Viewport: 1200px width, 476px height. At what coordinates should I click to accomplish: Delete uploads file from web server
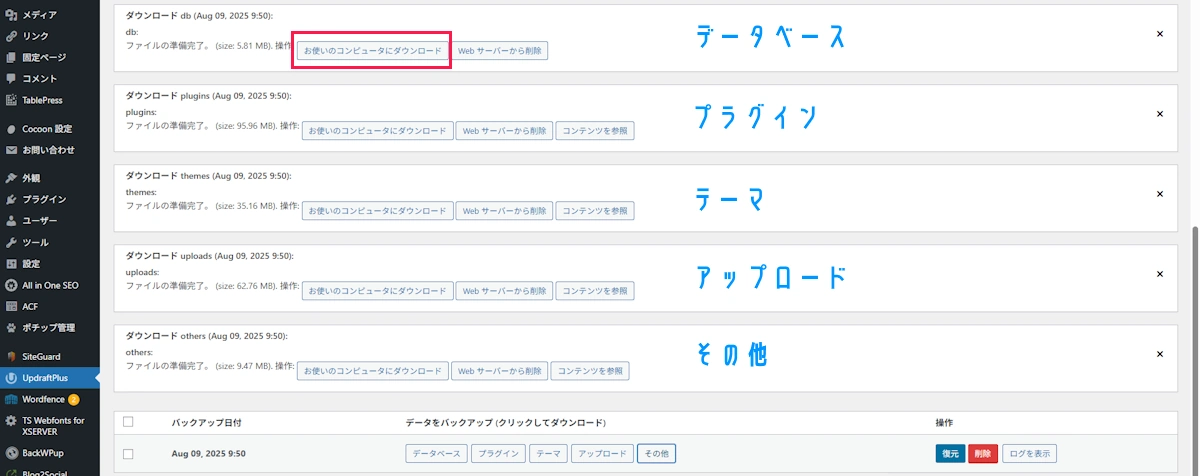tap(504, 290)
